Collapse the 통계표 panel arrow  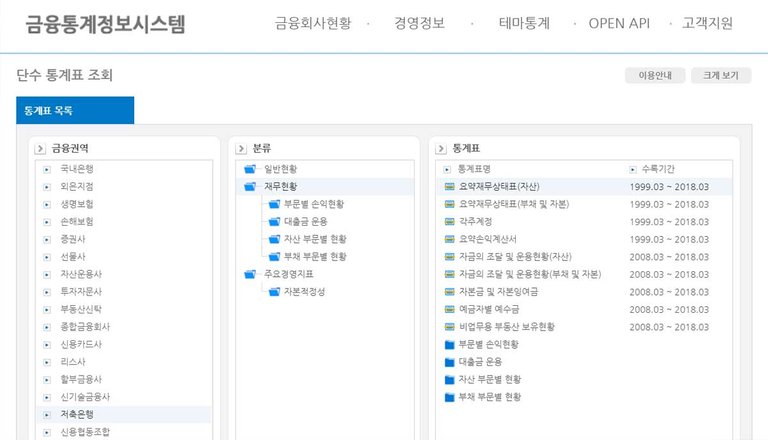(x=441, y=148)
